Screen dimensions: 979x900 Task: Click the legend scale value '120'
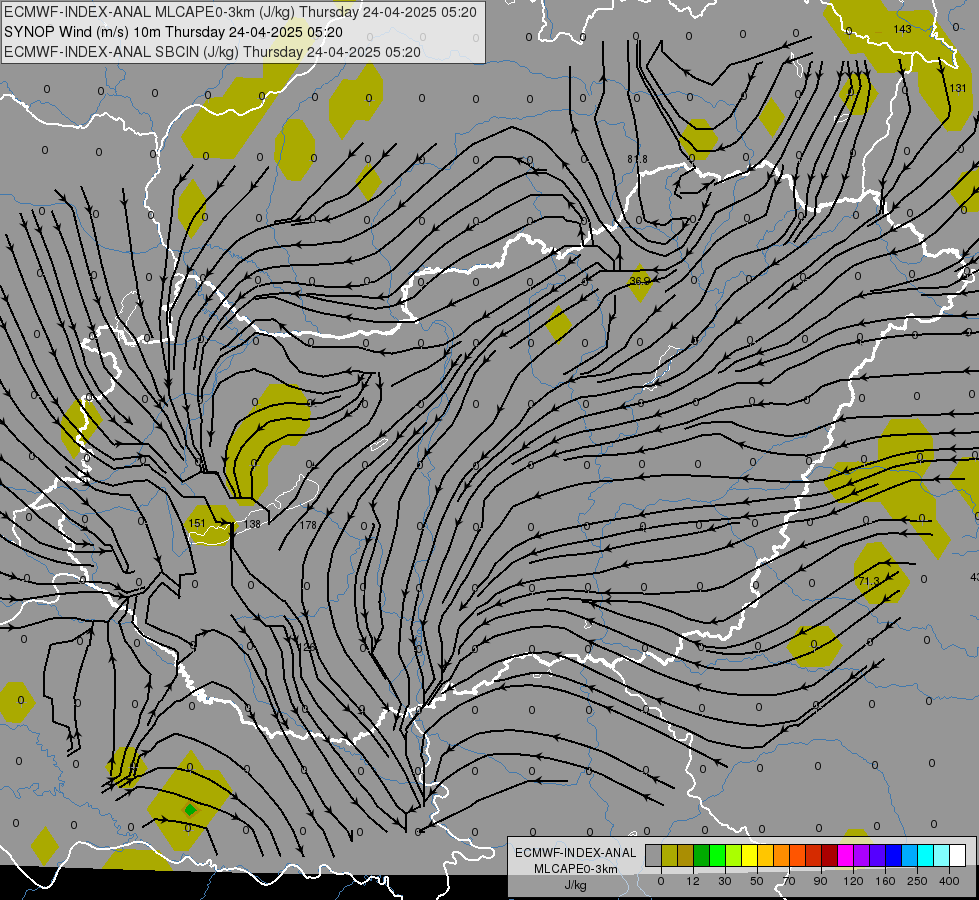pos(853,881)
